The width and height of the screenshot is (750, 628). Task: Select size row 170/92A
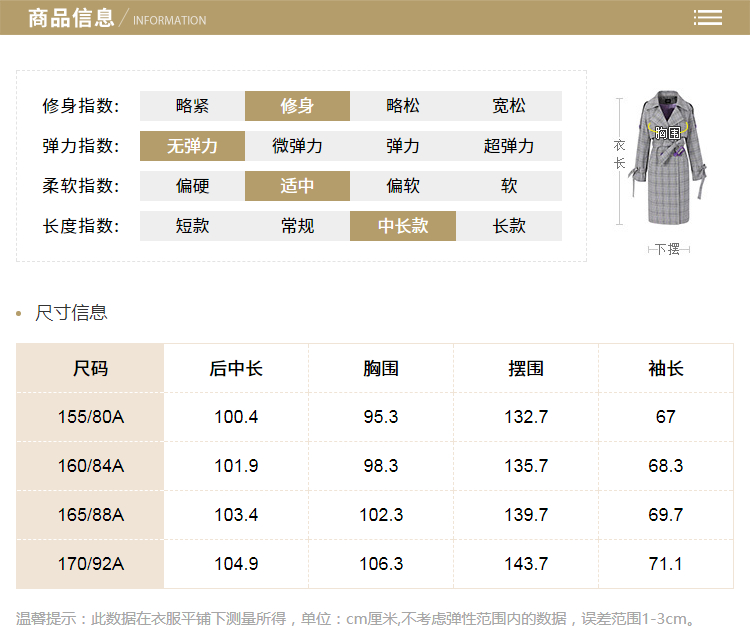(x=91, y=564)
